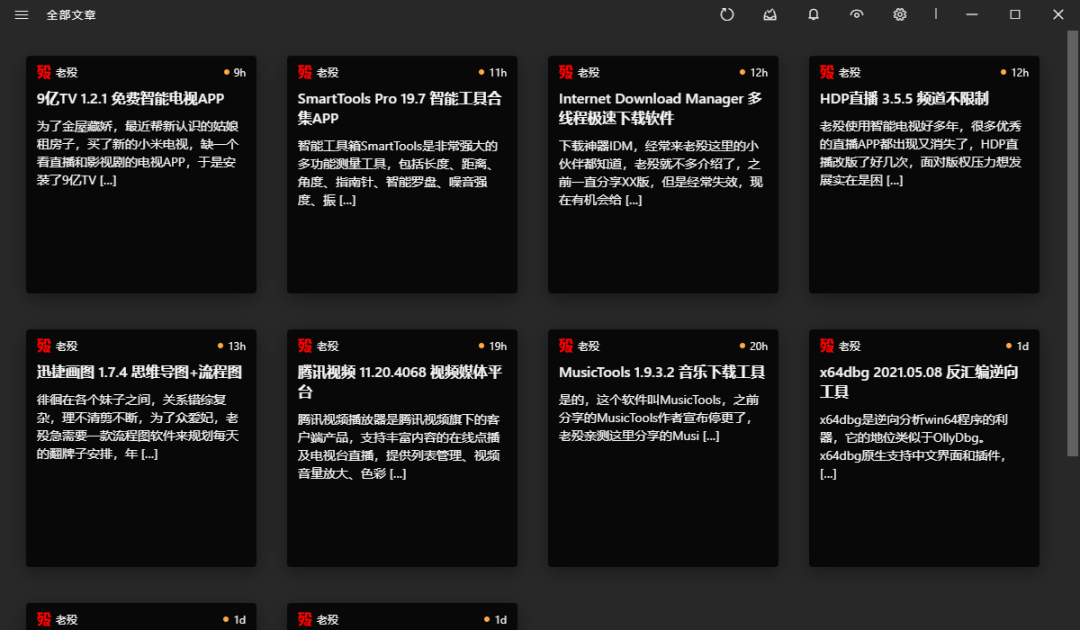Click summary text starting x64dbg是逆向分析
1080x630 pixels.
pyautogui.click(x=913, y=446)
